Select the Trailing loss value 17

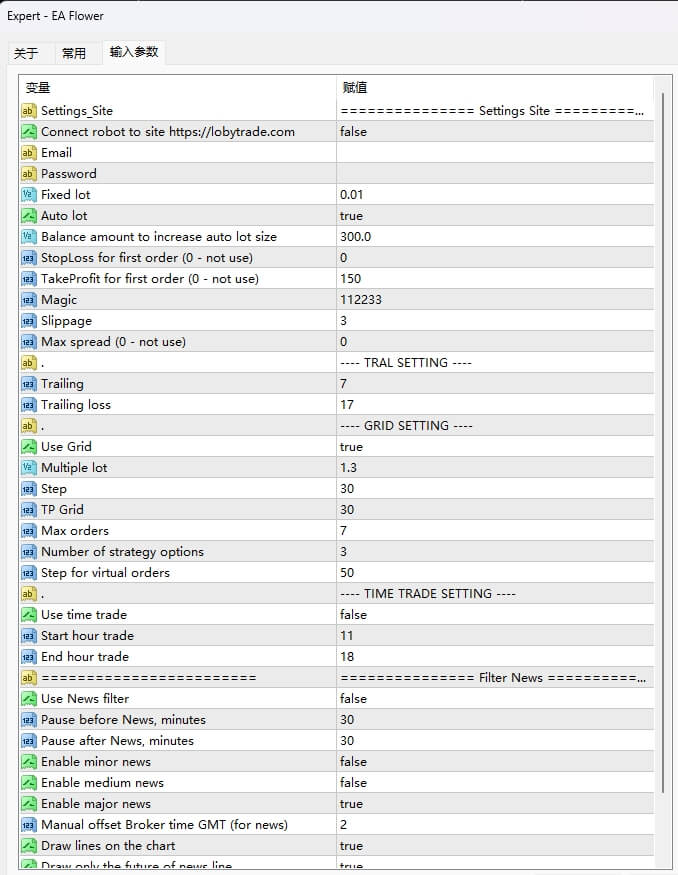point(347,405)
